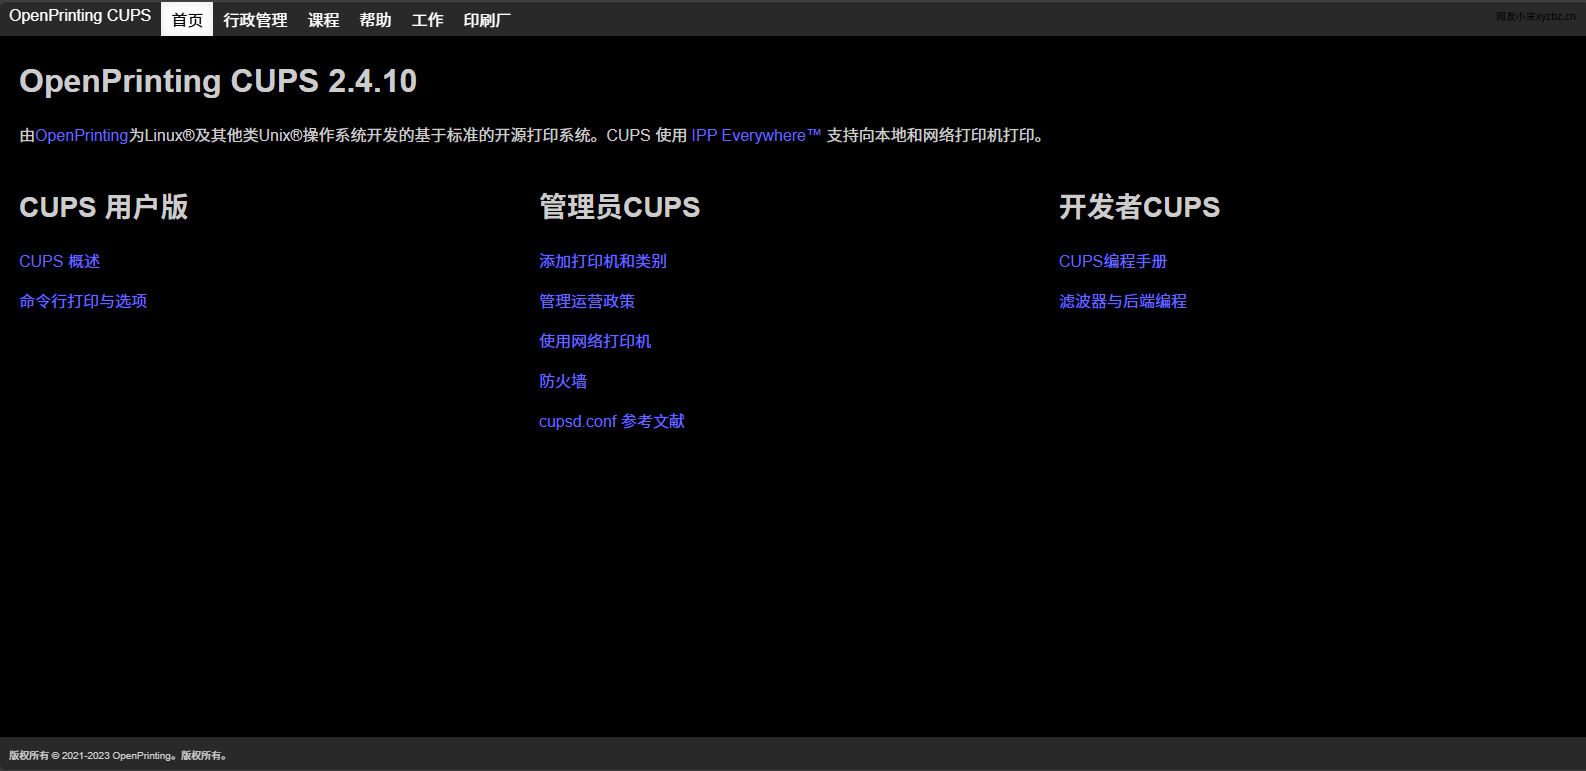Click the OpenPrinting CUPS brand in navbar
The height and width of the screenshot is (771, 1586).
coord(80,16)
